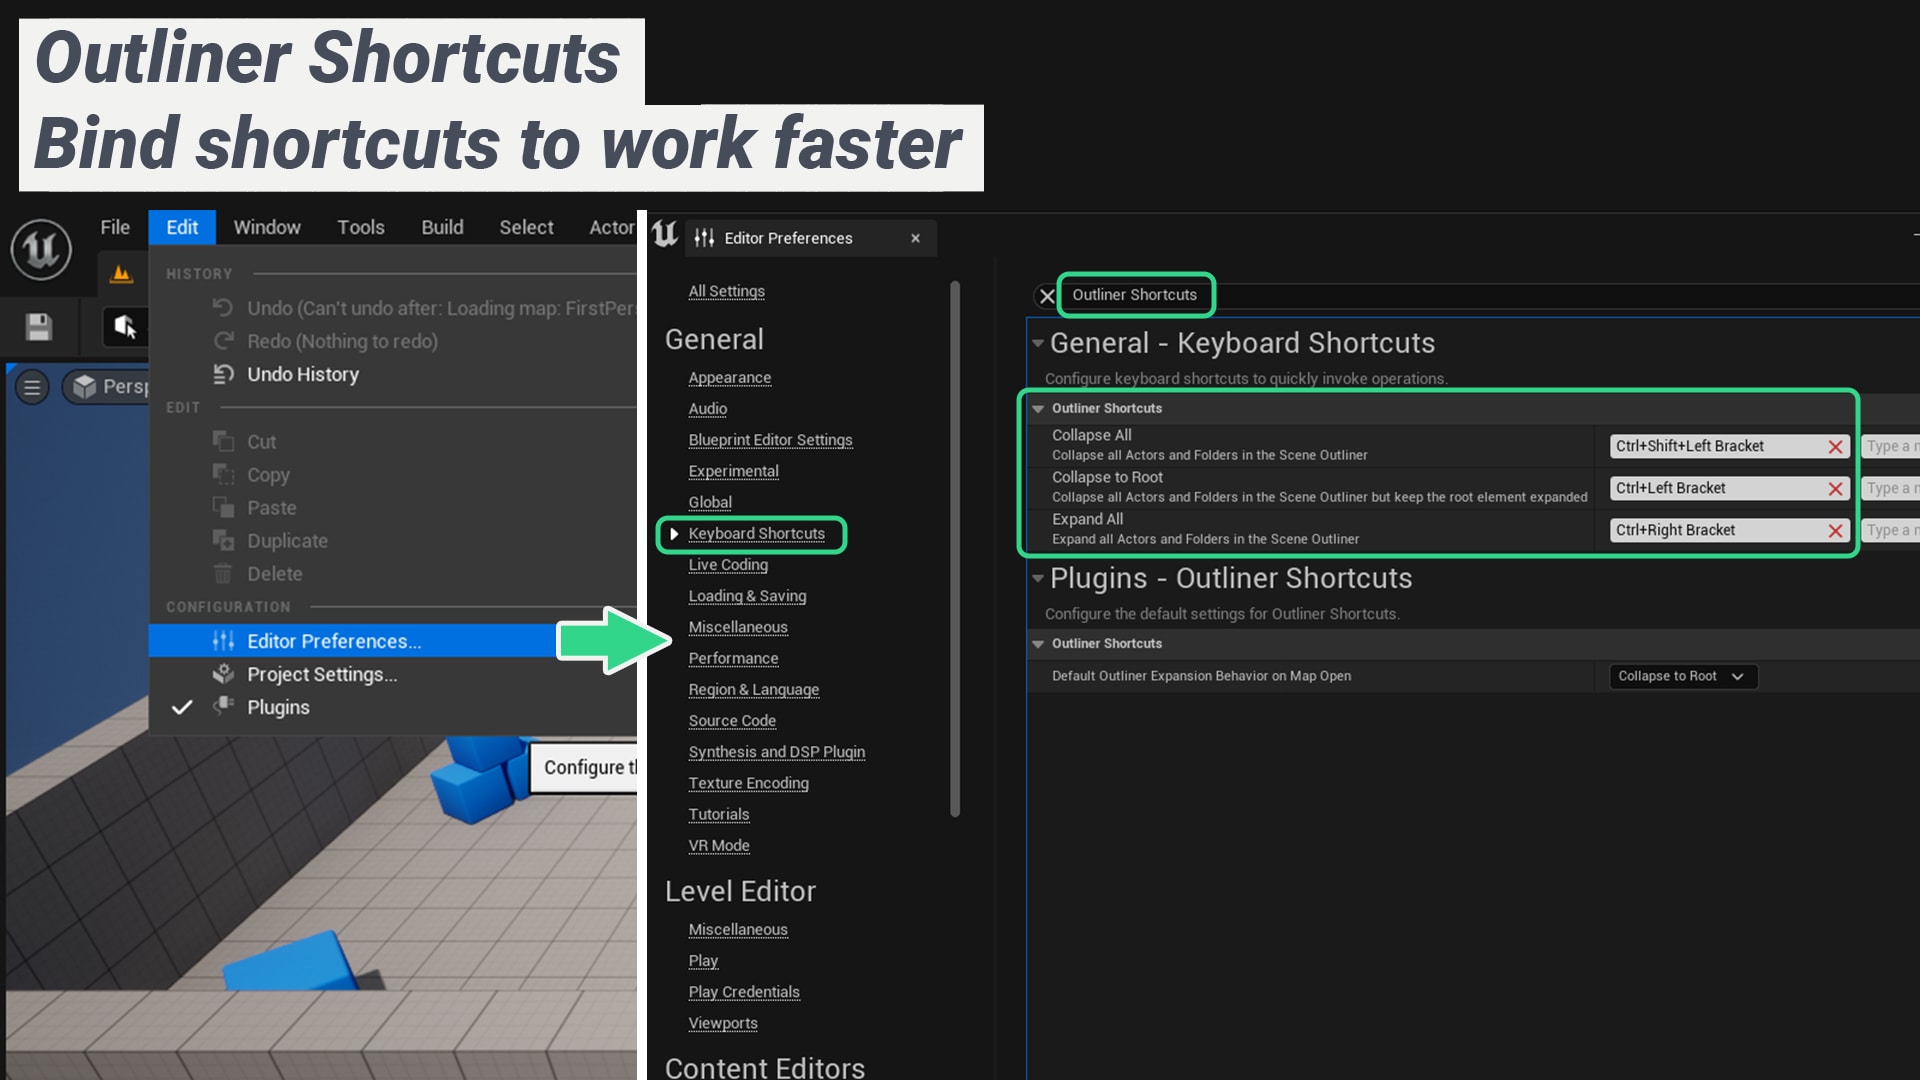
Task: Click the save level floppy disk icon
Action: click(x=38, y=327)
